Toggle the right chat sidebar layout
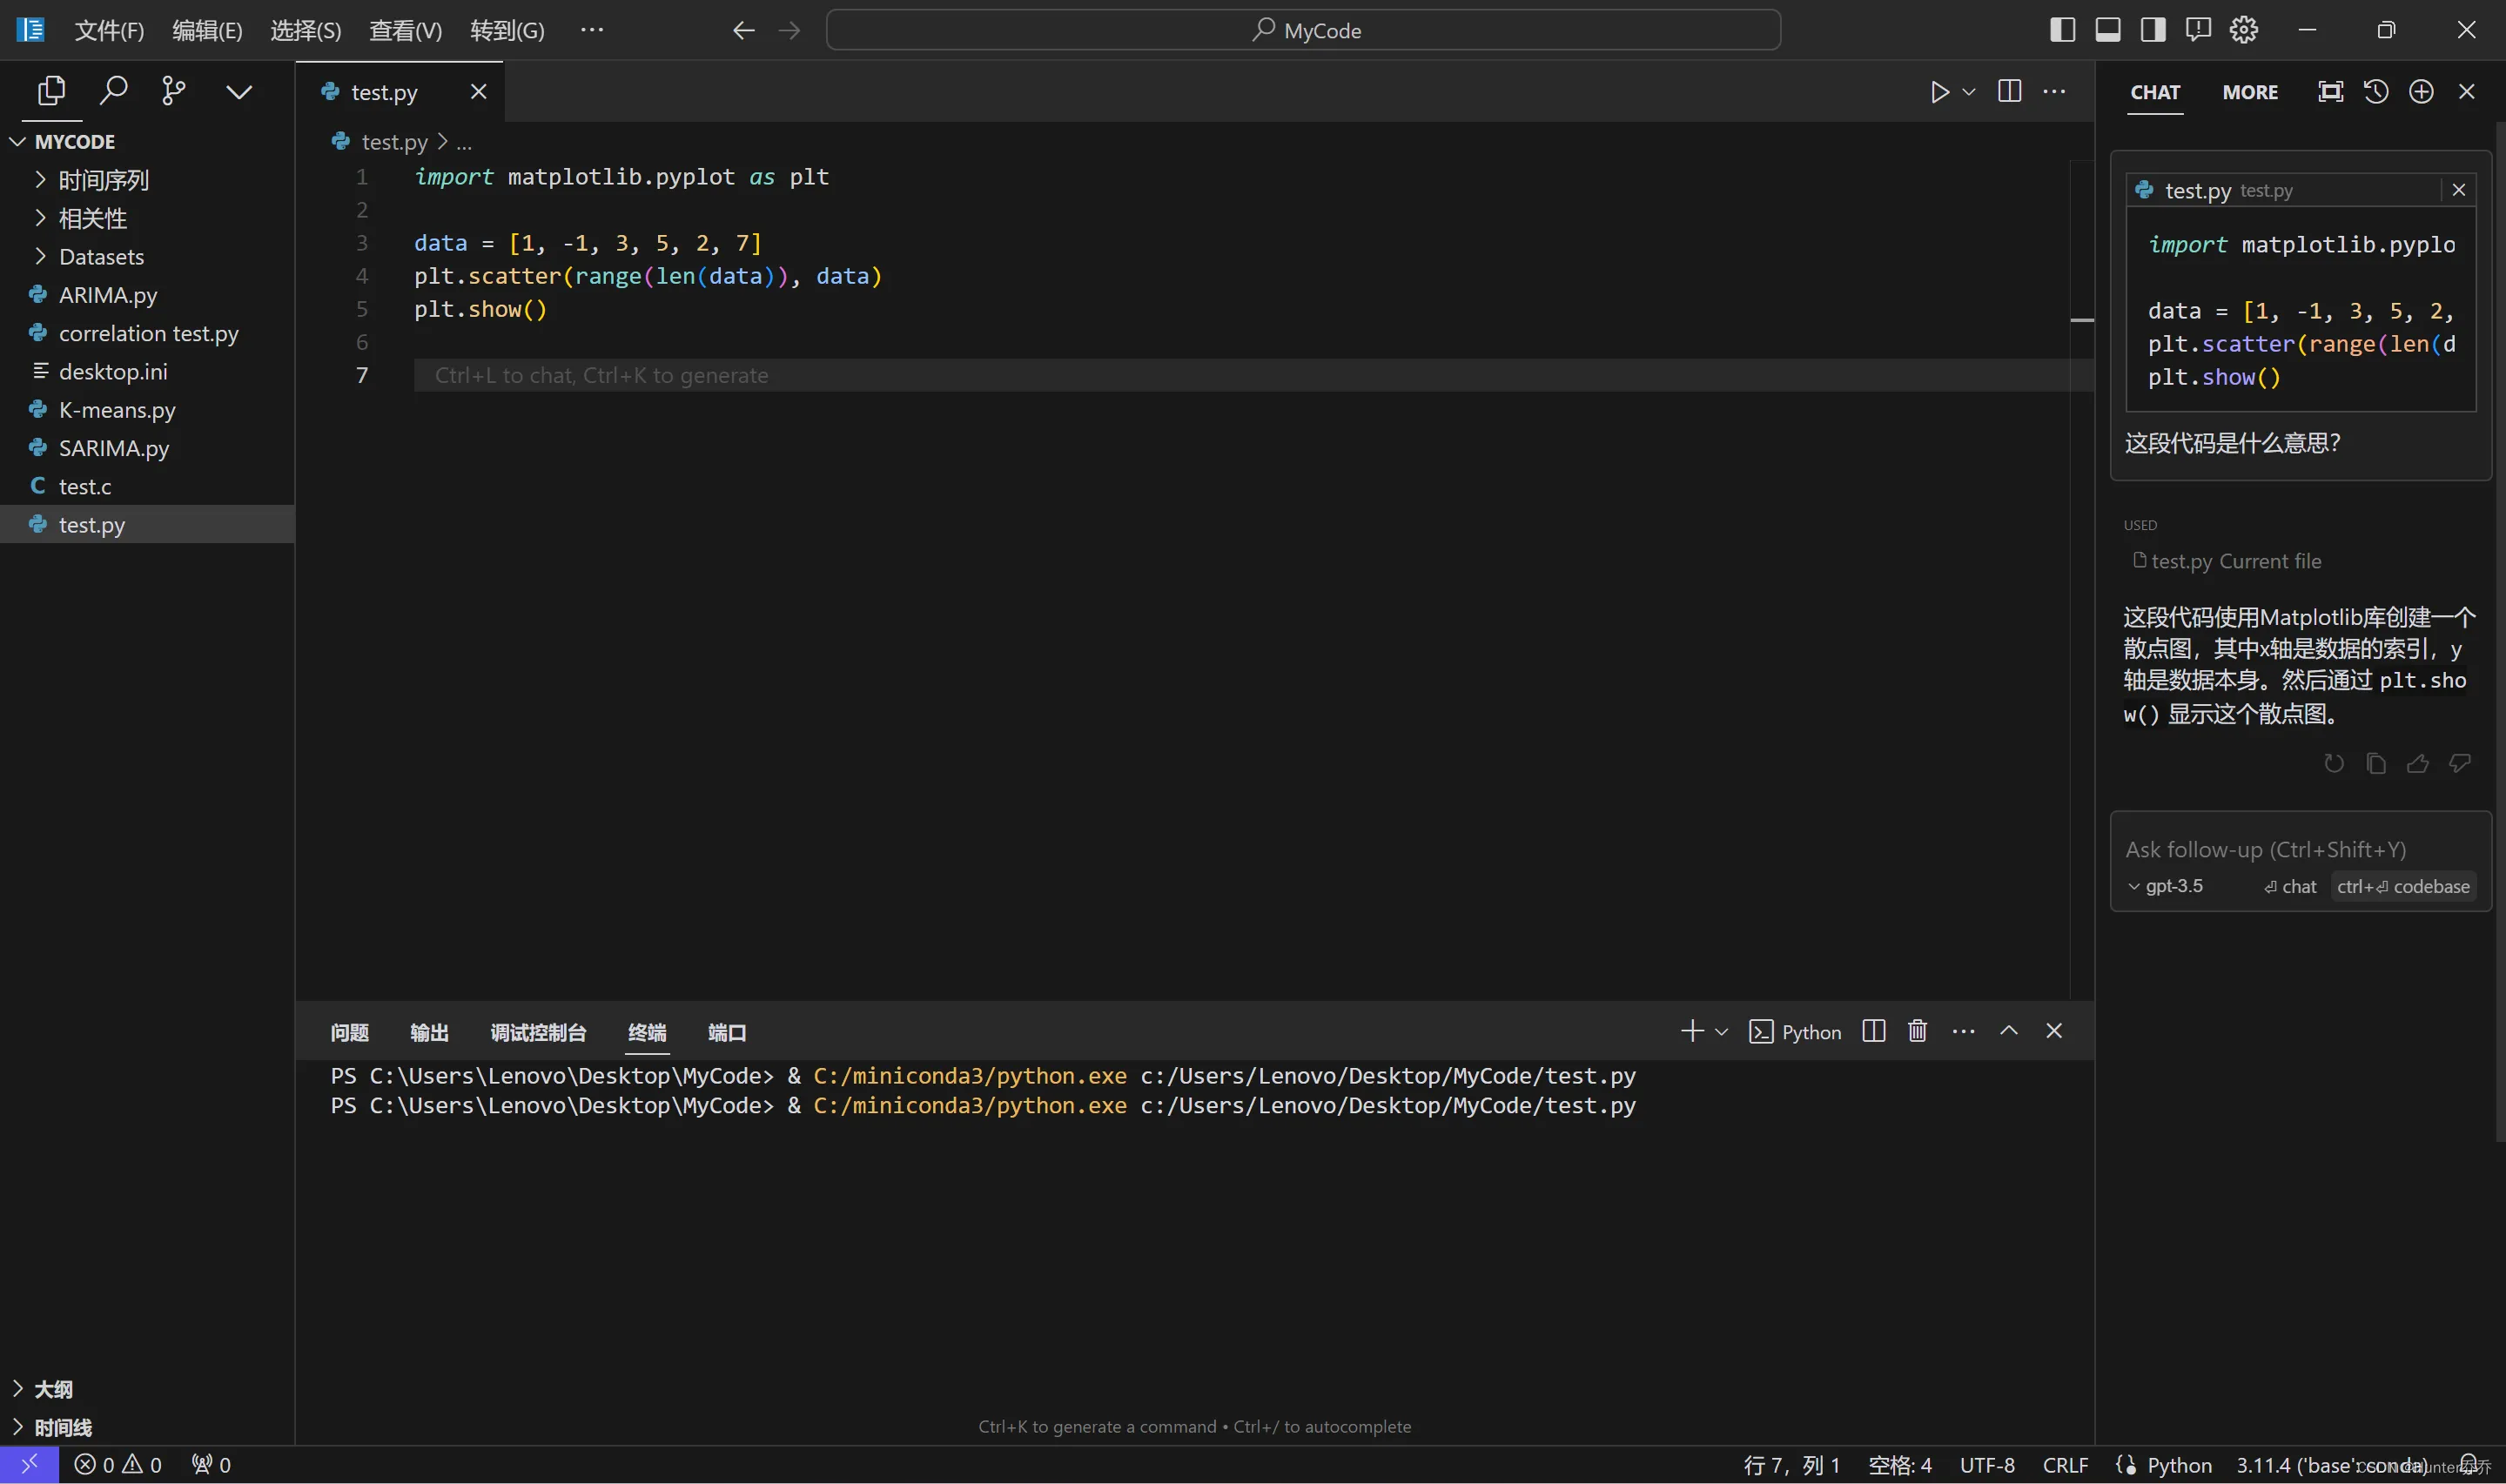The height and width of the screenshot is (1484, 2506). pyautogui.click(x=2153, y=30)
